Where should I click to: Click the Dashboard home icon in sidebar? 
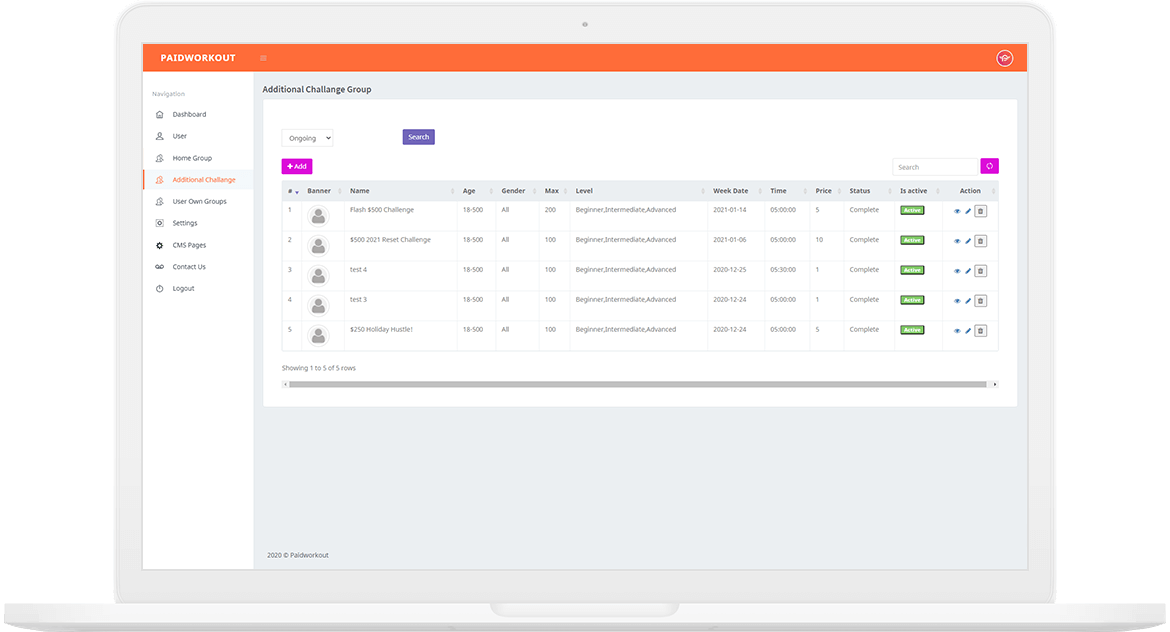coord(160,115)
